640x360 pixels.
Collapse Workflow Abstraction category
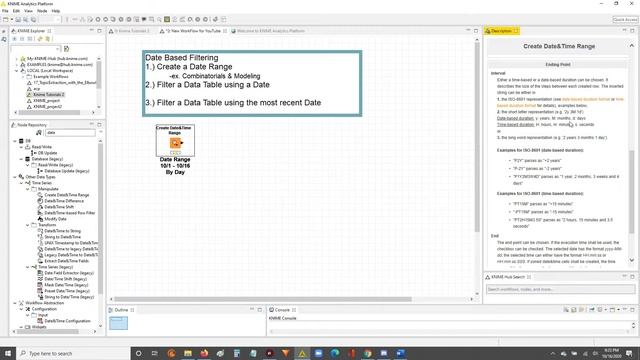coord(15,303)
